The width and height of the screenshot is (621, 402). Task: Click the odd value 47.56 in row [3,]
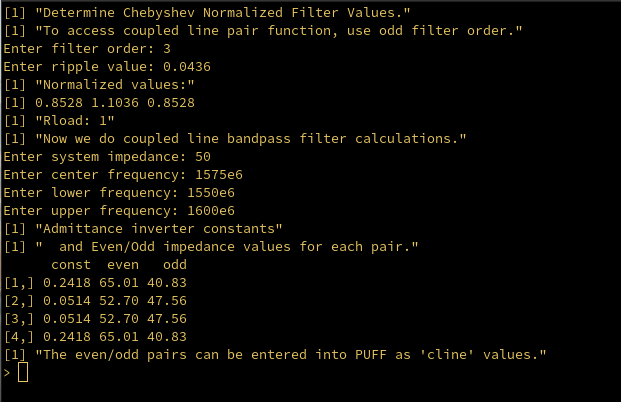pyautogui.click(x=165, y=318)
